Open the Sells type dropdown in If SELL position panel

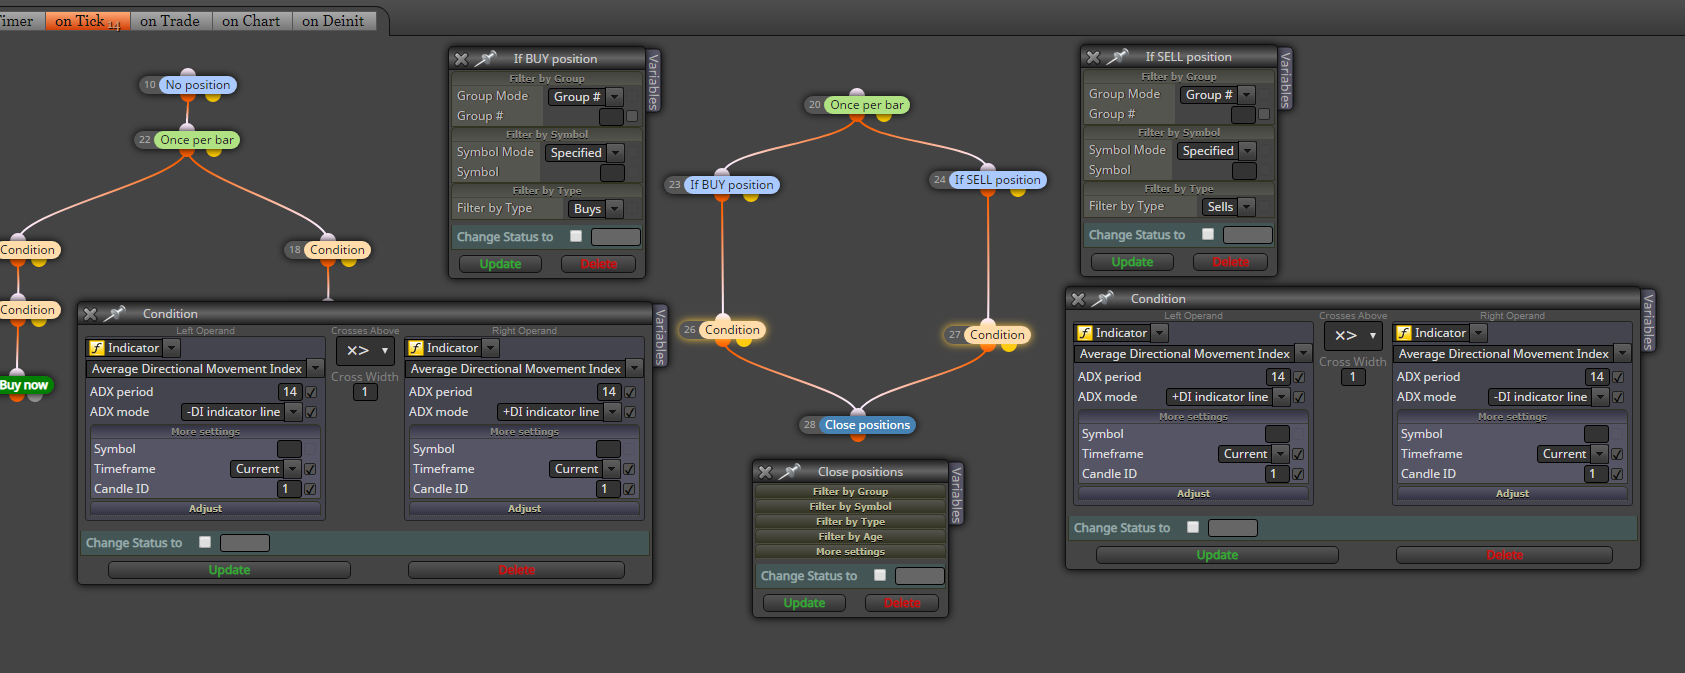pos(1228,207)
